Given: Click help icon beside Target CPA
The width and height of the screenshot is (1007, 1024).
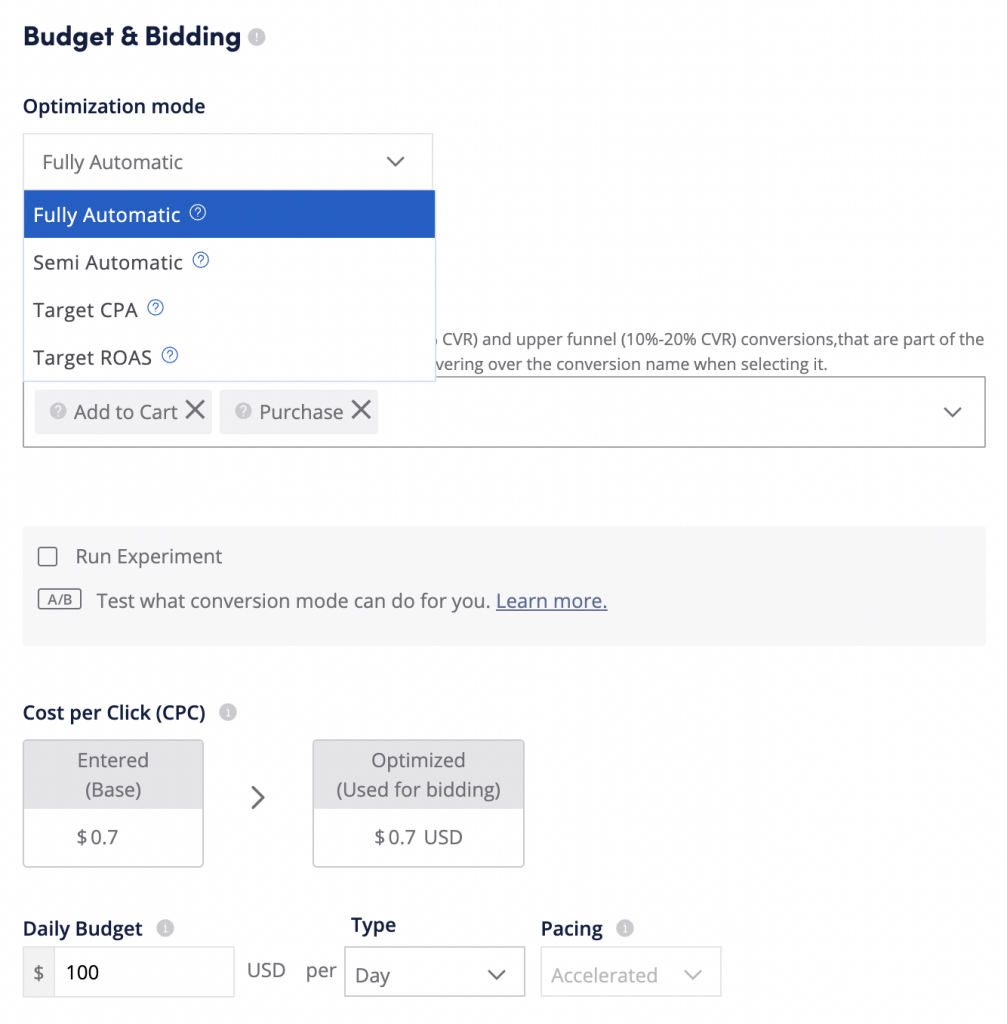Looking at the screenshot, I should click(x=155, y=308).
